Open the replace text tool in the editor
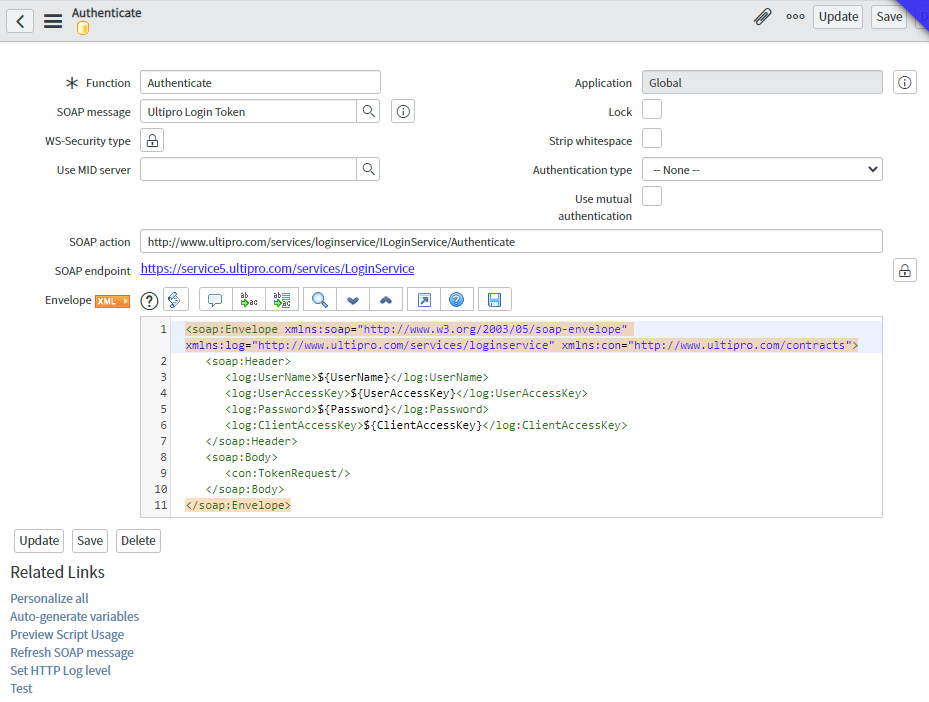The height and width of the screenshot is (702, 929). [x=249, y=299]
